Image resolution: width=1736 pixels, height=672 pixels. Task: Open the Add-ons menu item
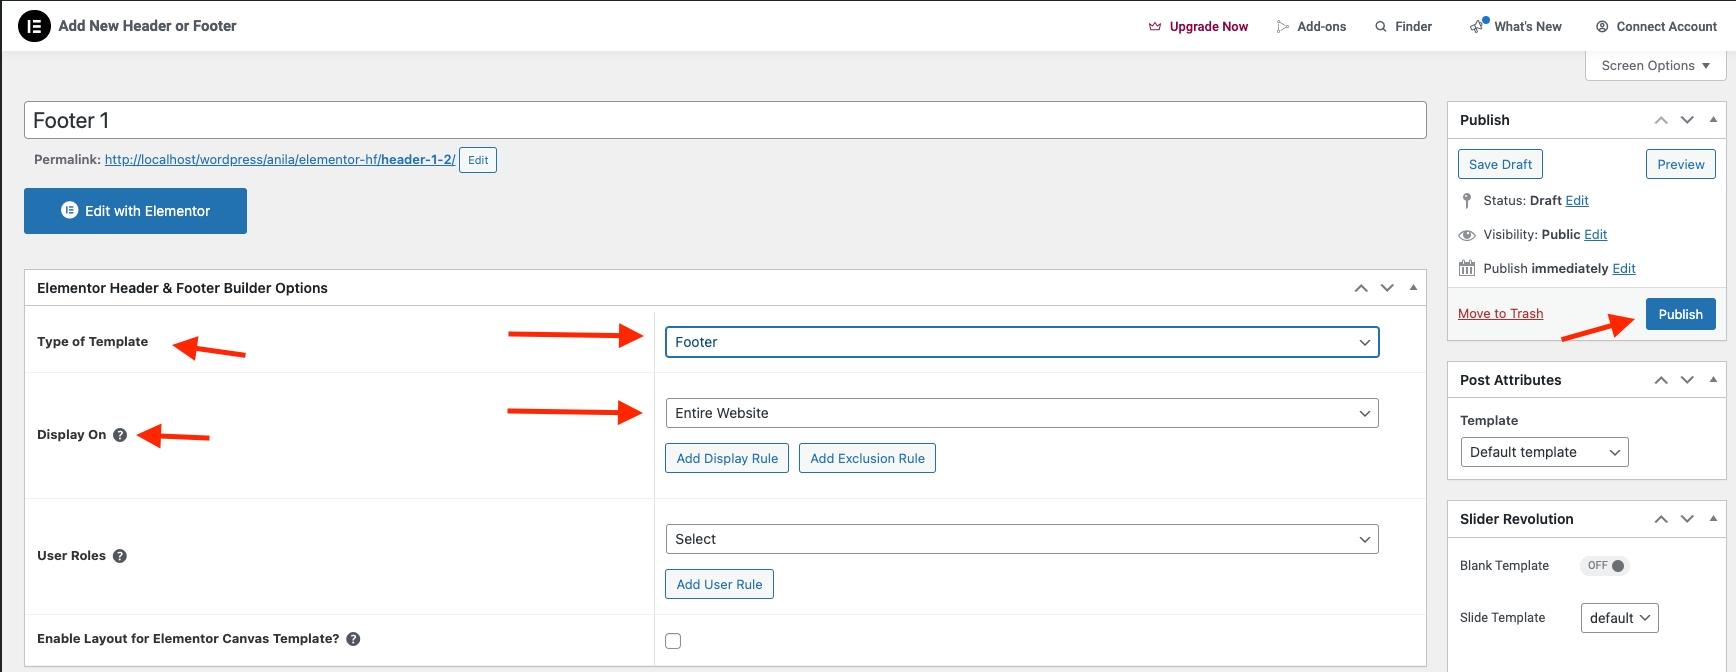pos(1311,27)
